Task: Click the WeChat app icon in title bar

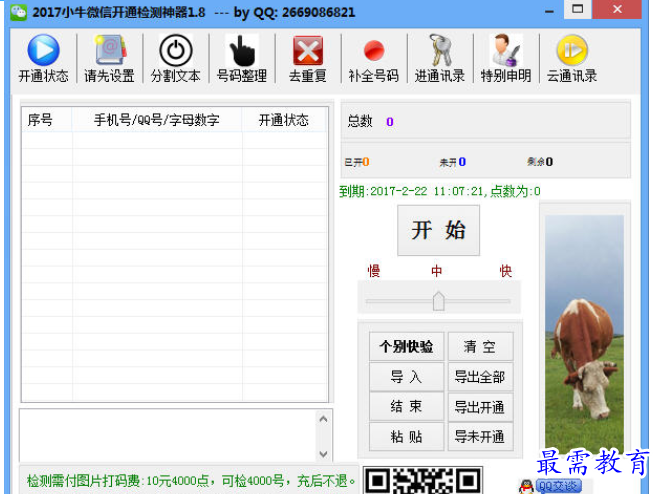Action: (x=18, y=12)
